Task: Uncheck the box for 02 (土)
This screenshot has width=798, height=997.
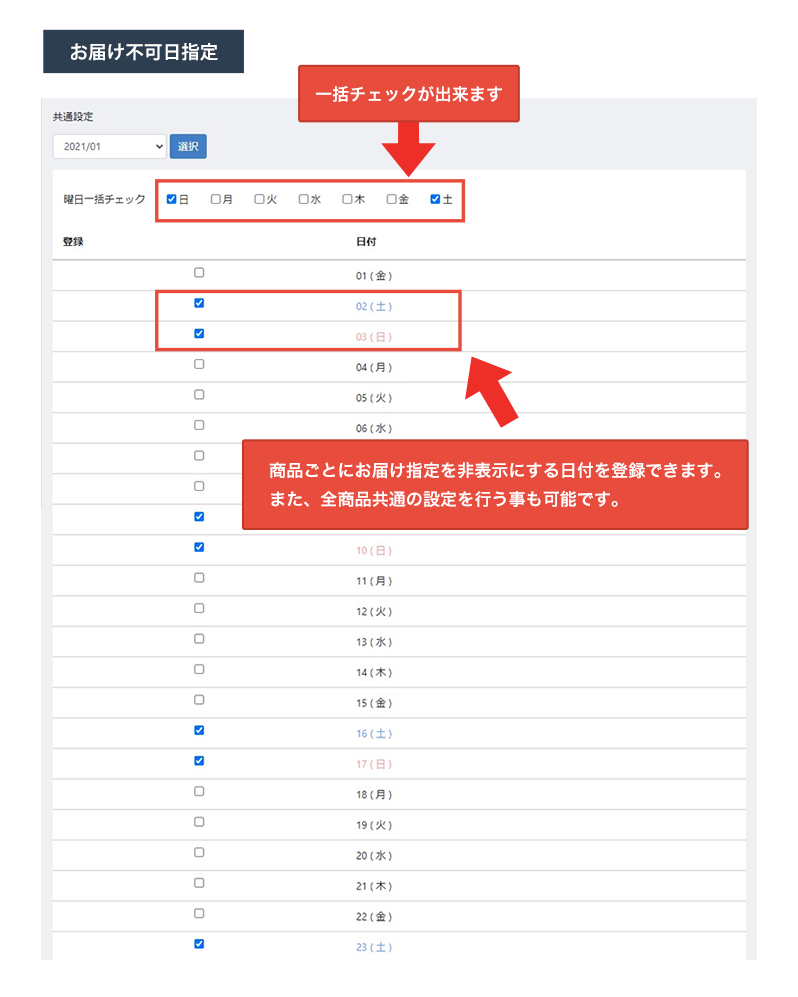Action: 199,303
